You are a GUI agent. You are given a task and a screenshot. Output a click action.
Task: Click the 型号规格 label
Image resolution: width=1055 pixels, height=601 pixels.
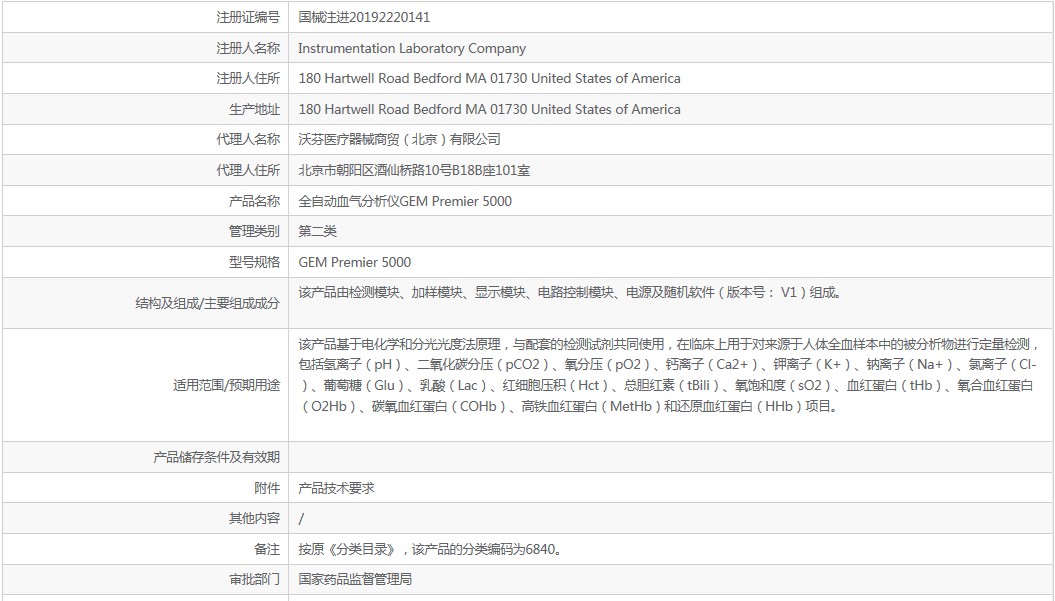point(254,262)
